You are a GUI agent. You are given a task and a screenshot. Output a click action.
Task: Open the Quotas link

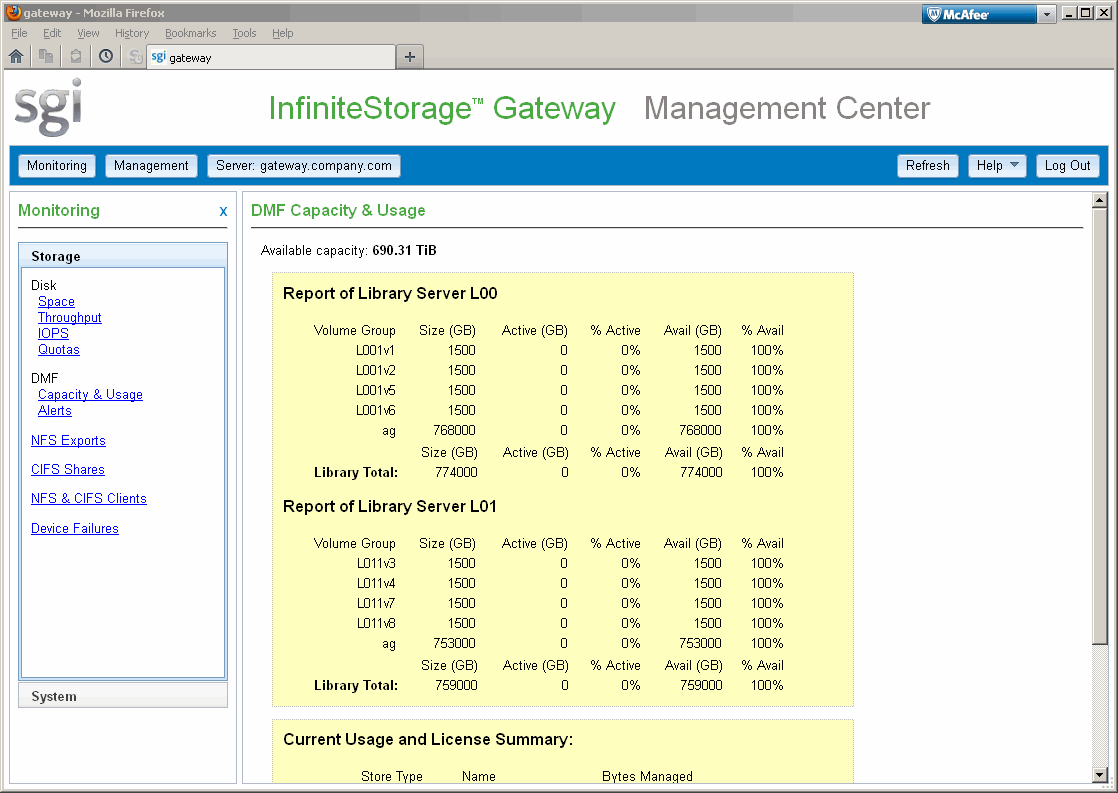[58, 349]
